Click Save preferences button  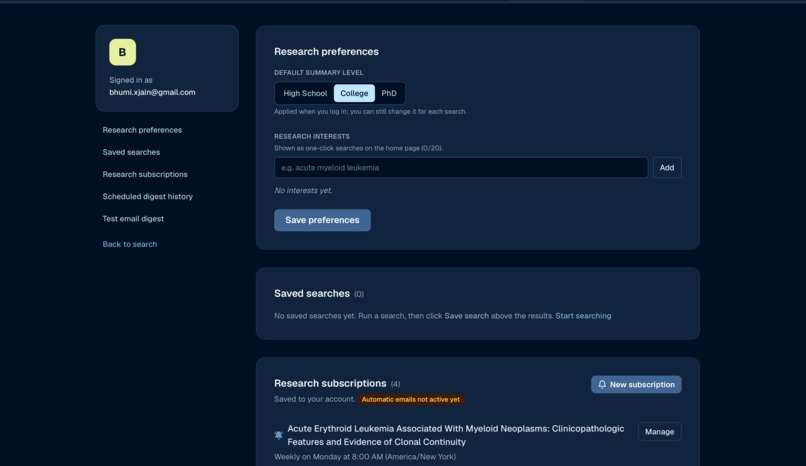click(322, 220)
